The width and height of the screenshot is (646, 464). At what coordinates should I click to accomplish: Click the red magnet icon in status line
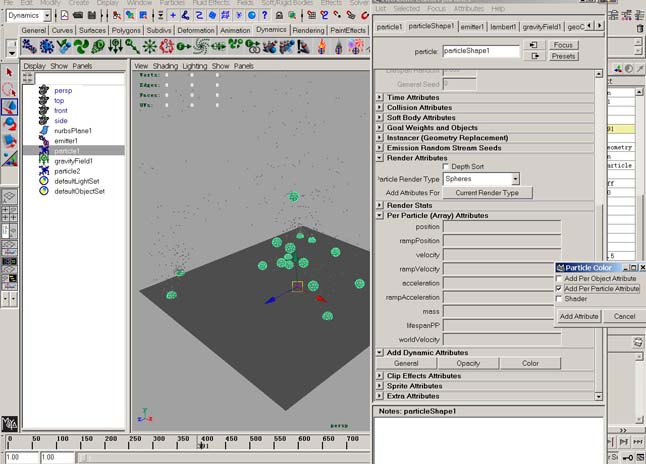coord(365,16)
